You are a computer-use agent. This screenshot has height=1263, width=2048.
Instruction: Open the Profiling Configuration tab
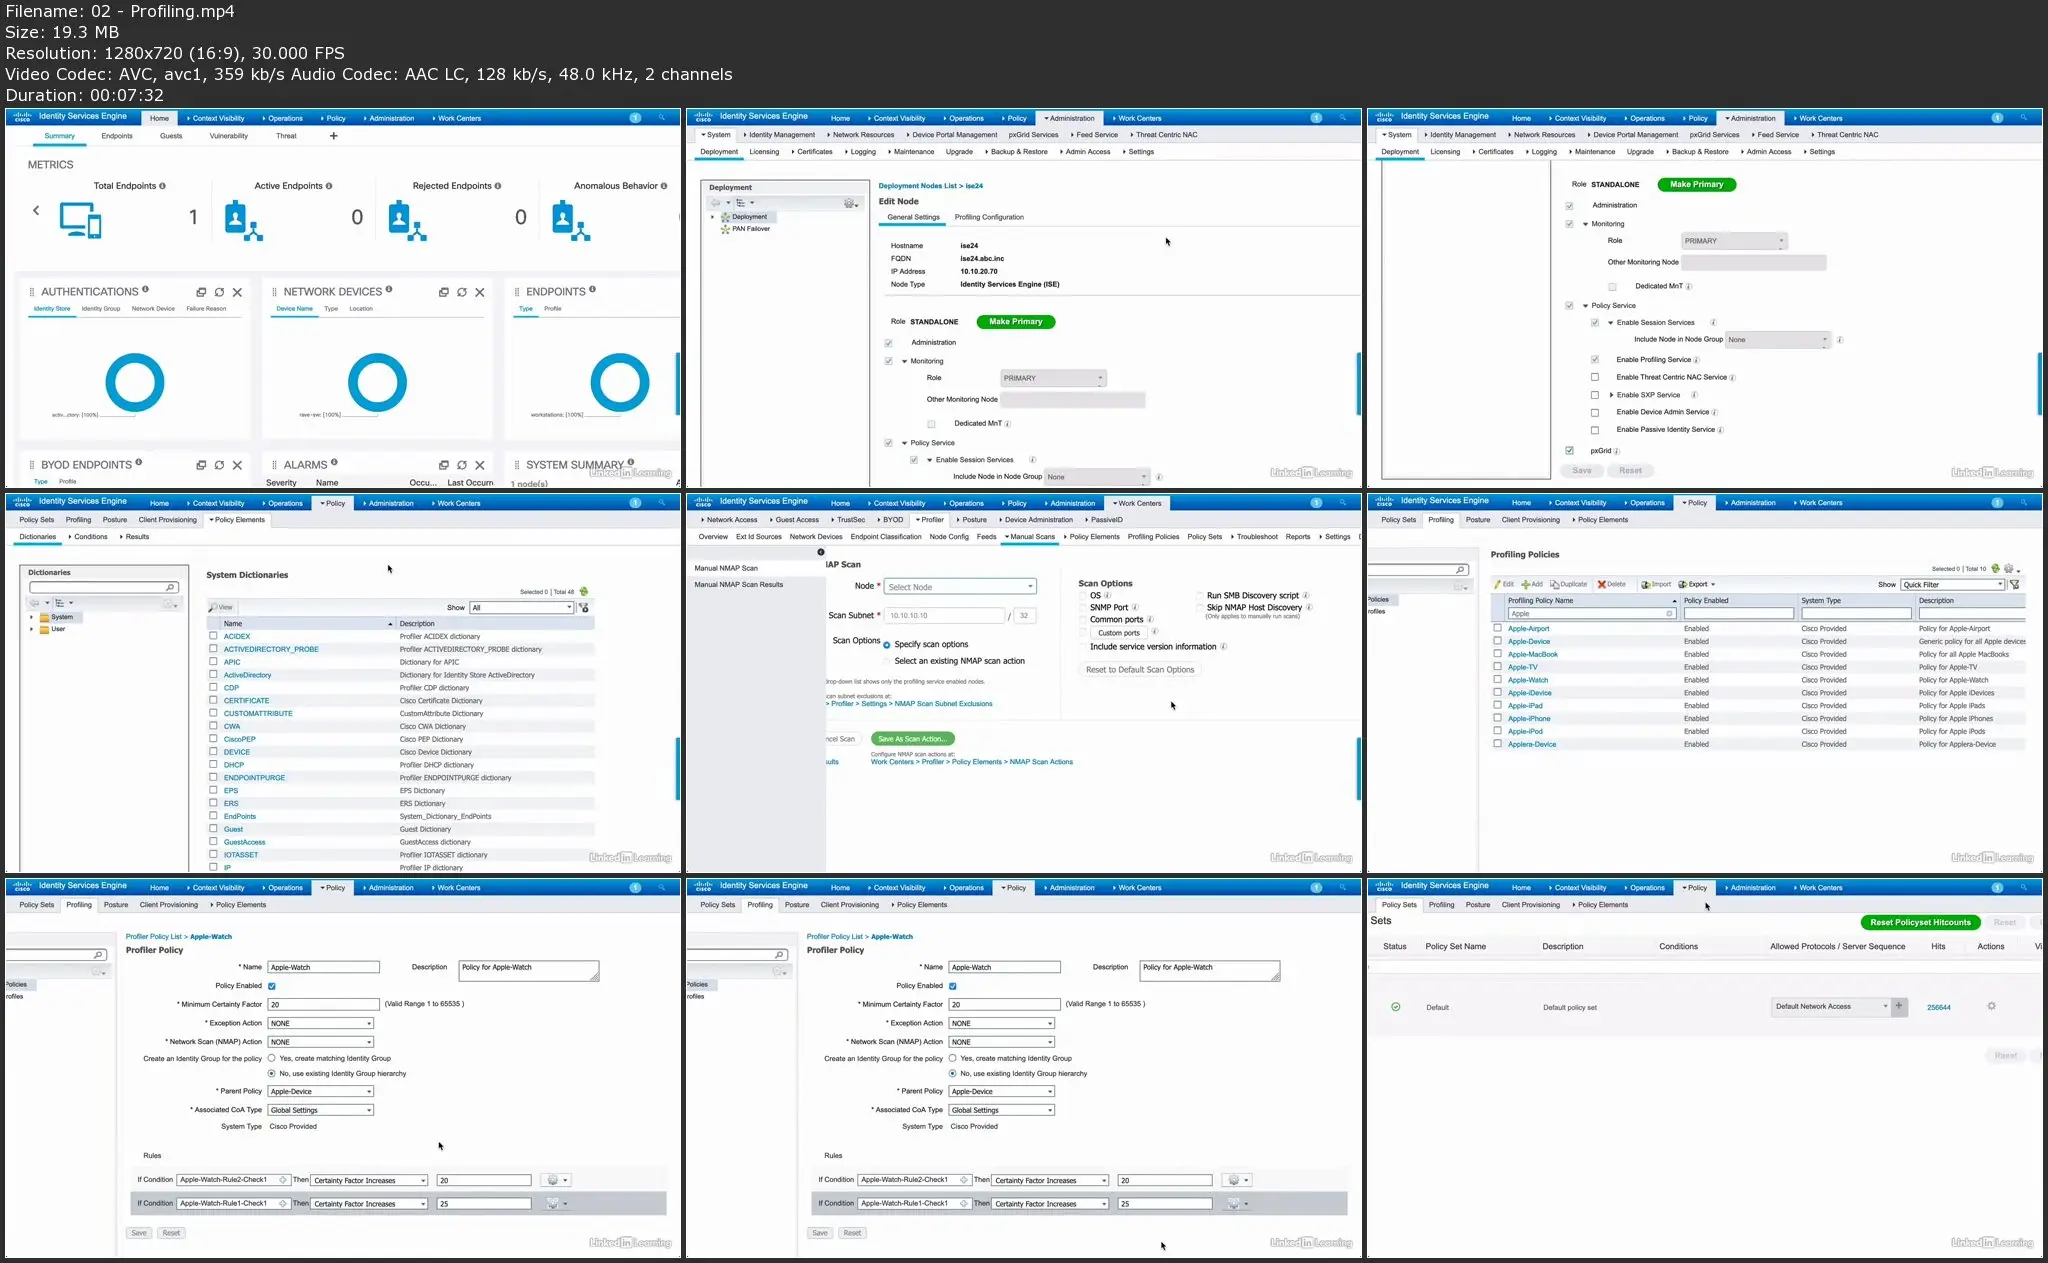[x=989, y=217]
